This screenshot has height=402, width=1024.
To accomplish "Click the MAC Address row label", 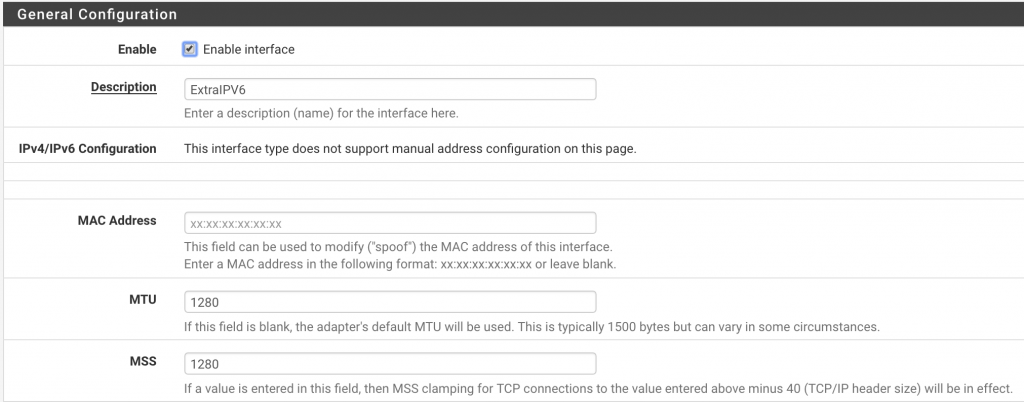I will point(117,221).
